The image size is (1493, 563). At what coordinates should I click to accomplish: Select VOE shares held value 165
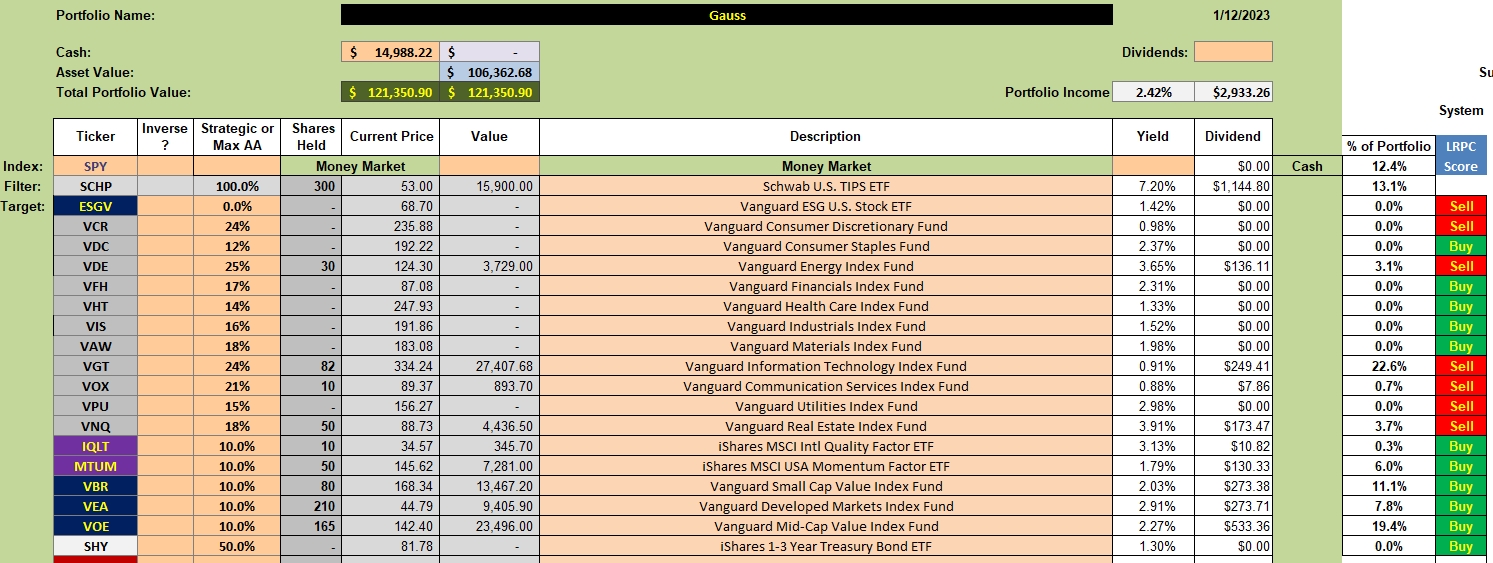311,526
